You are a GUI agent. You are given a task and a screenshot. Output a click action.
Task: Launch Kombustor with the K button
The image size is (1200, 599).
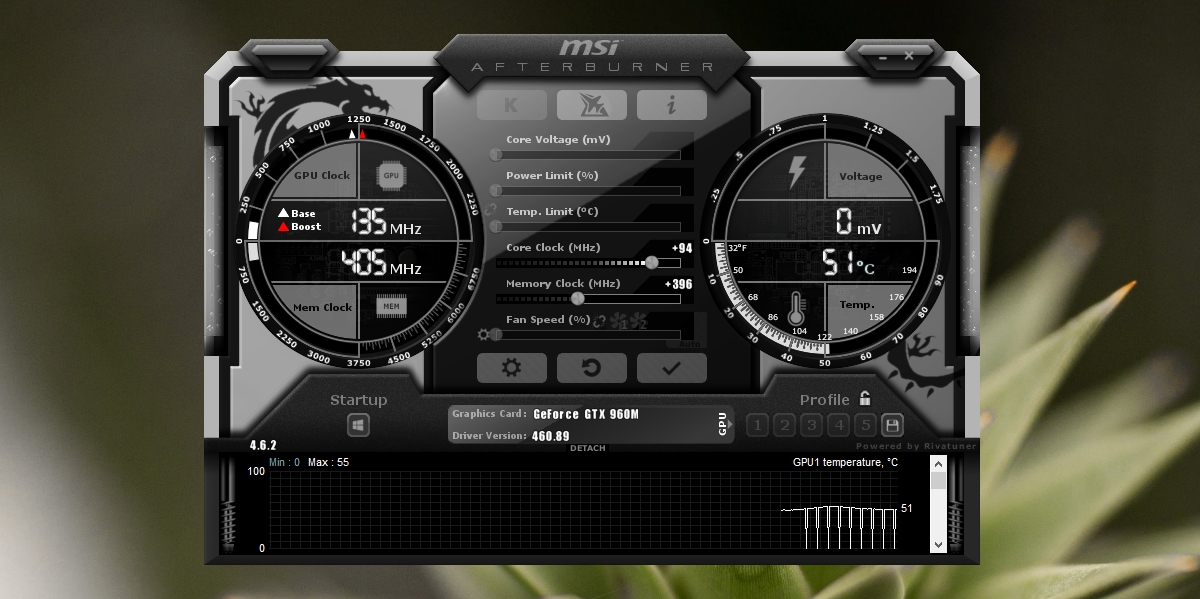(512, 105)
